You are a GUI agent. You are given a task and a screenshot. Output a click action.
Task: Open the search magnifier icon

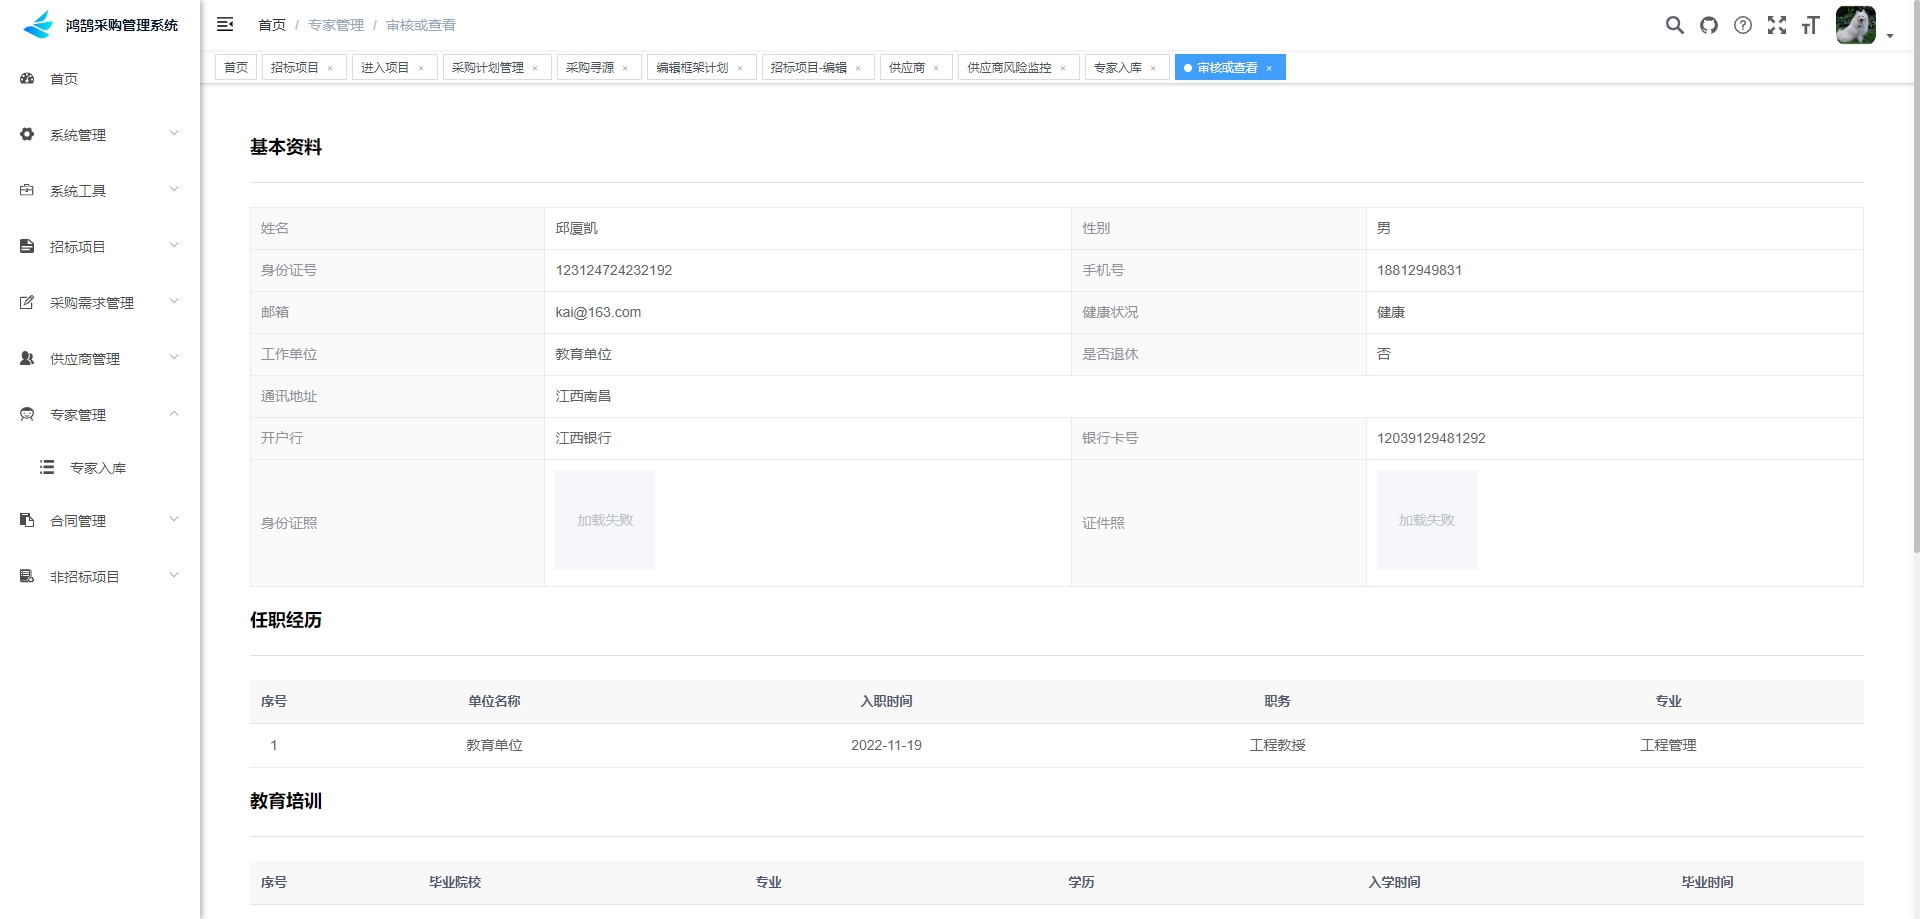click(1674, 25)
